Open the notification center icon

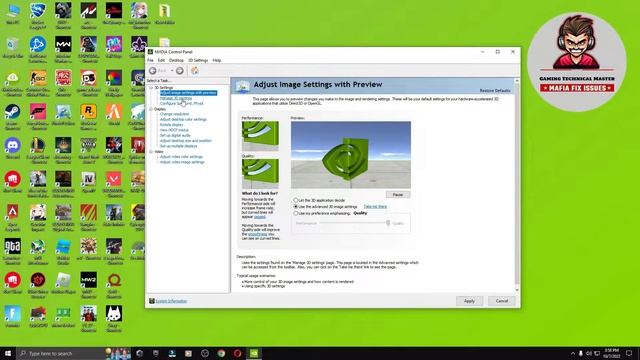[629, 353]
